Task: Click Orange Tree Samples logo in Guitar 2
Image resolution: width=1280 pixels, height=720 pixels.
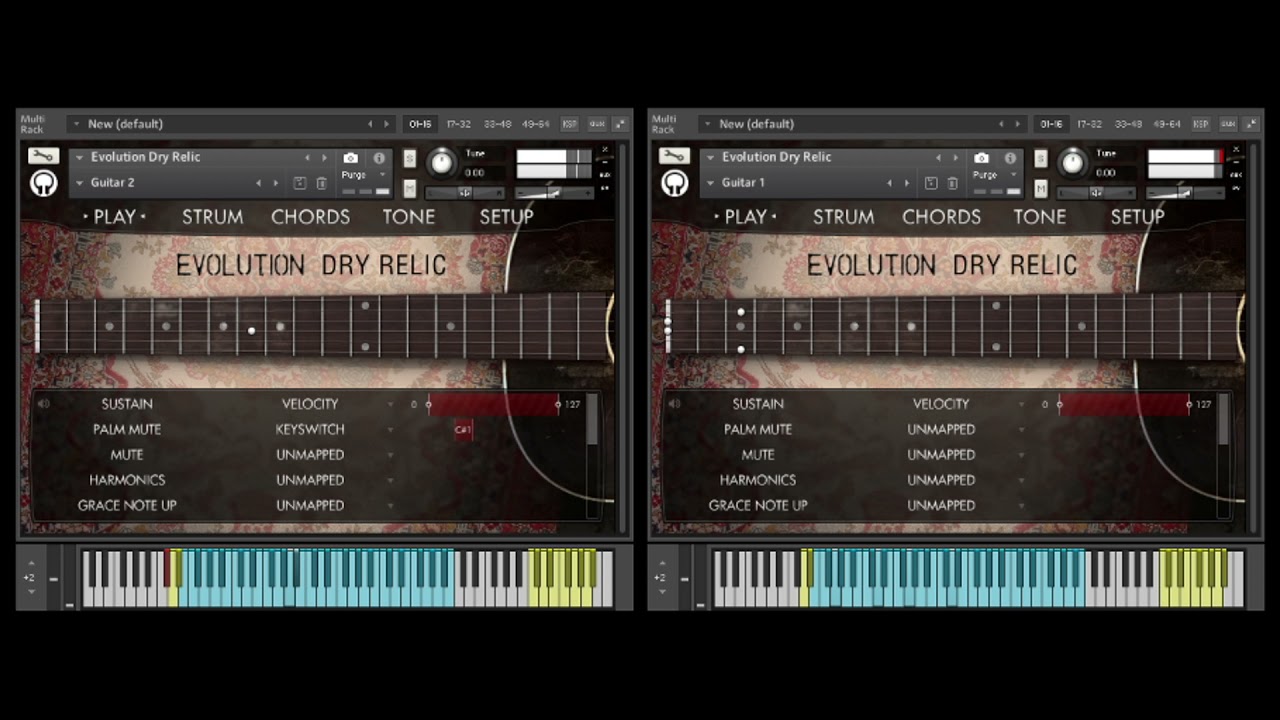Action: pyautogui.click(x=43, y=183)
